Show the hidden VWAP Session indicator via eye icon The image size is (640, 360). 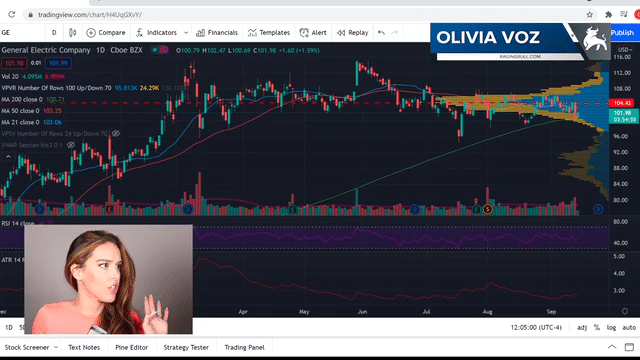pos(71,145)
